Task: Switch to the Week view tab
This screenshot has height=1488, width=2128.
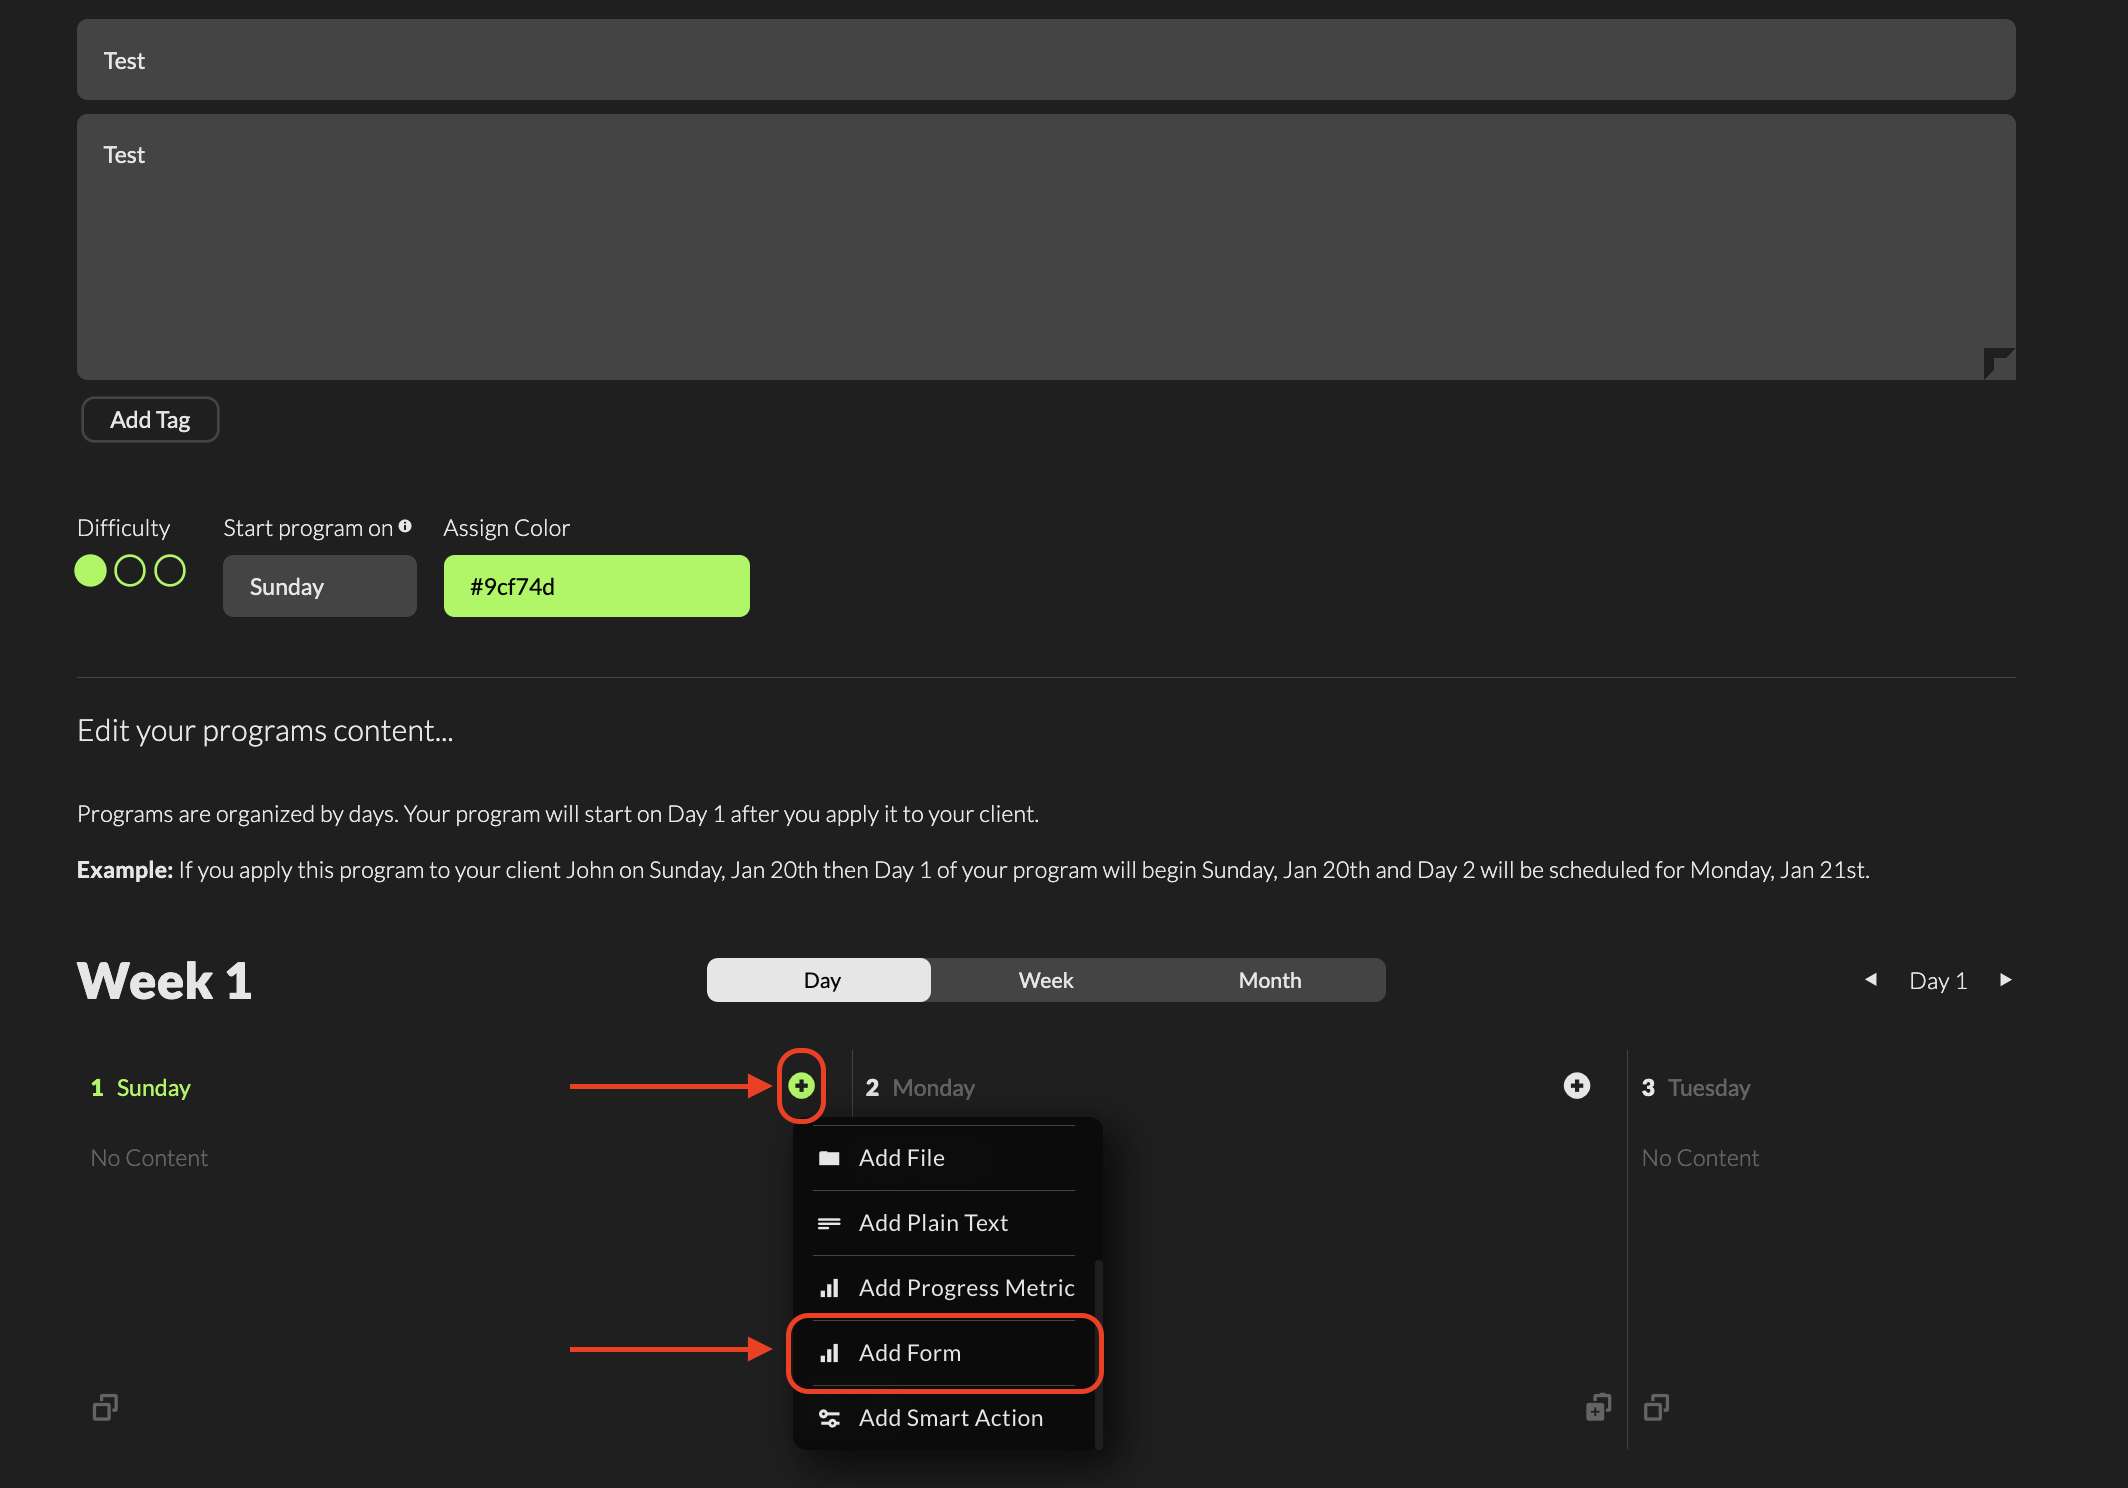Action: point(1045,980)
